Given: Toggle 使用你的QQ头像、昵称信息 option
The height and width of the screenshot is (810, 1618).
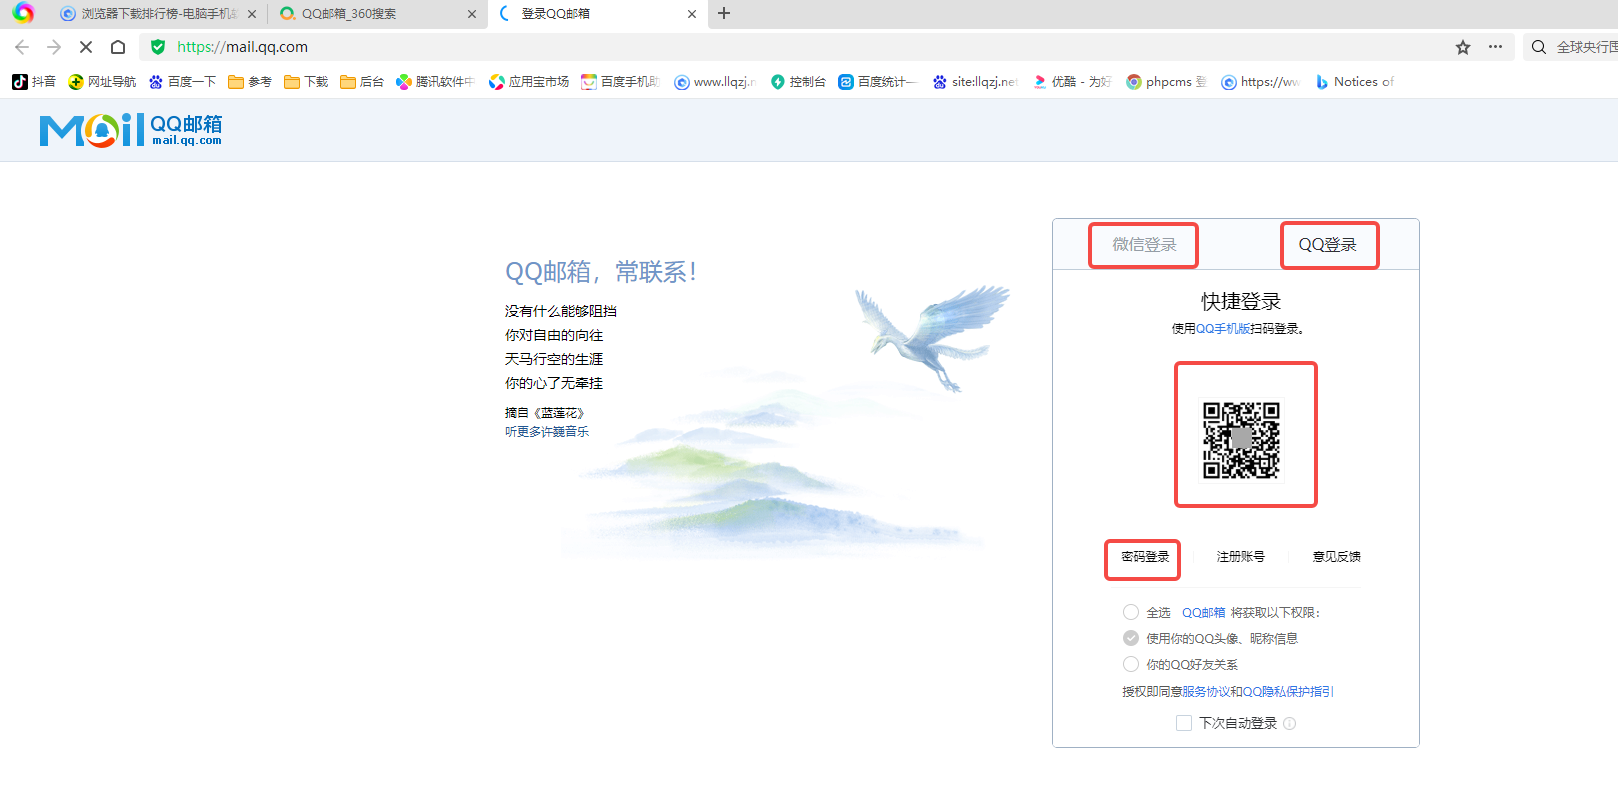Looking at the screenshot, I should (1131, 638).
